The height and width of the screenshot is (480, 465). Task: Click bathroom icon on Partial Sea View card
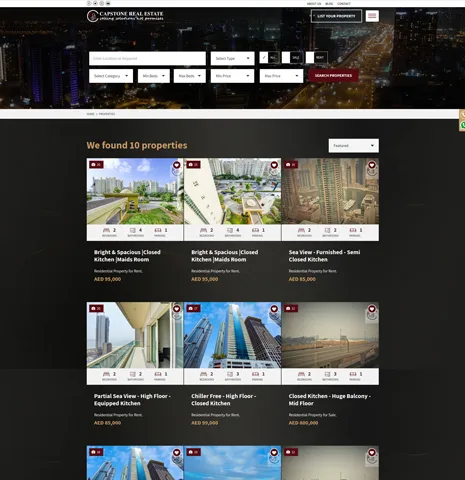pos(133,374)
